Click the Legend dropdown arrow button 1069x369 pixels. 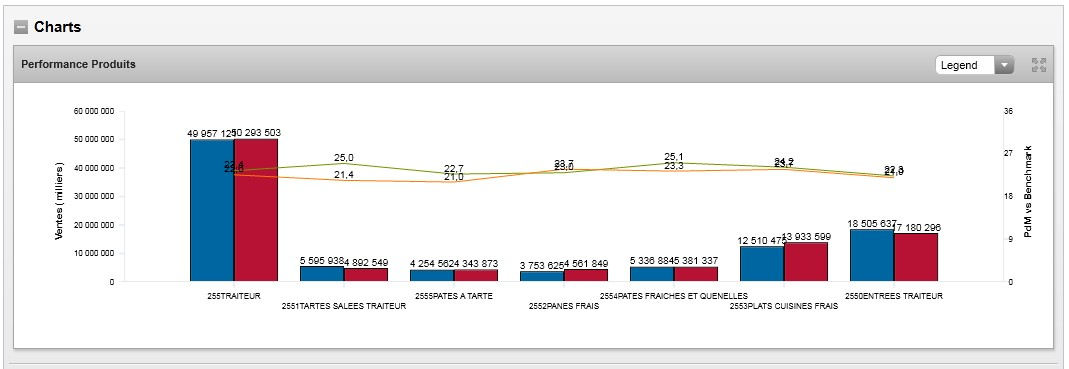1004,65
